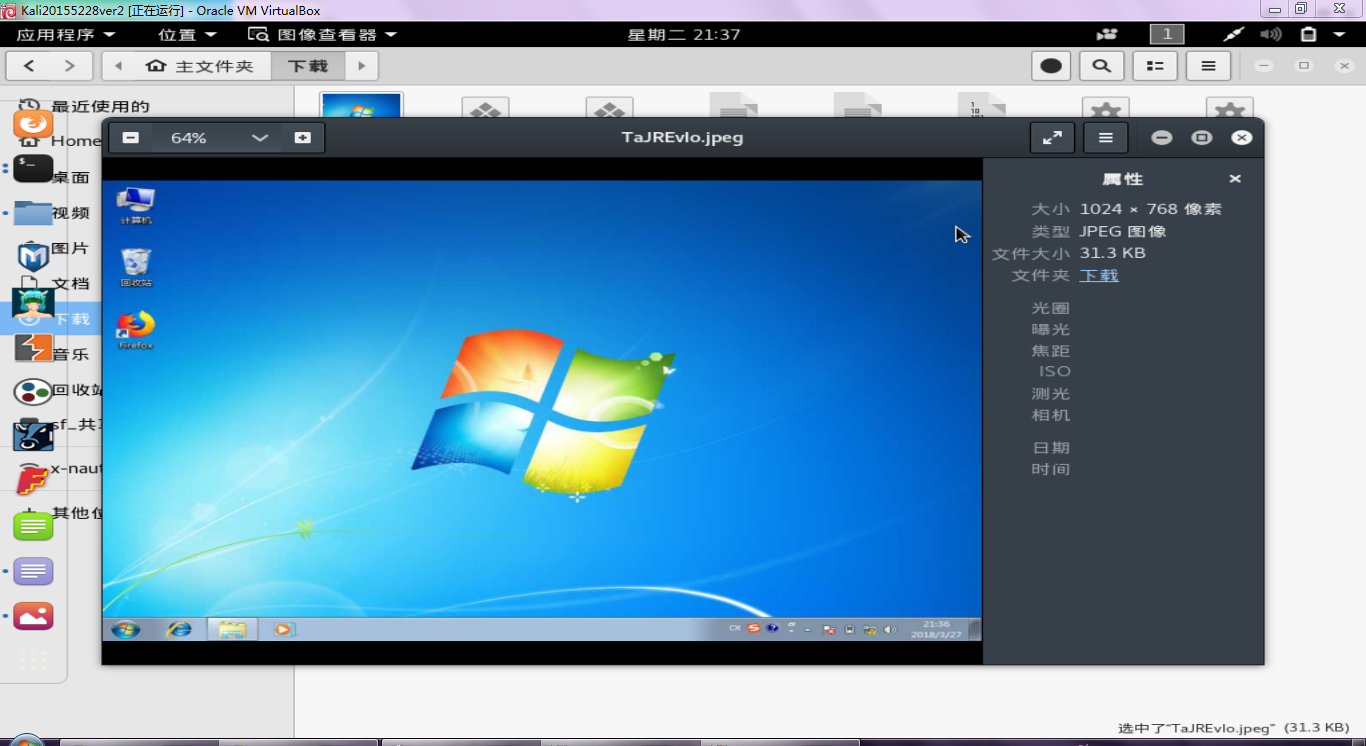Open the 64% zoom level dropdown

coord(217,138)
